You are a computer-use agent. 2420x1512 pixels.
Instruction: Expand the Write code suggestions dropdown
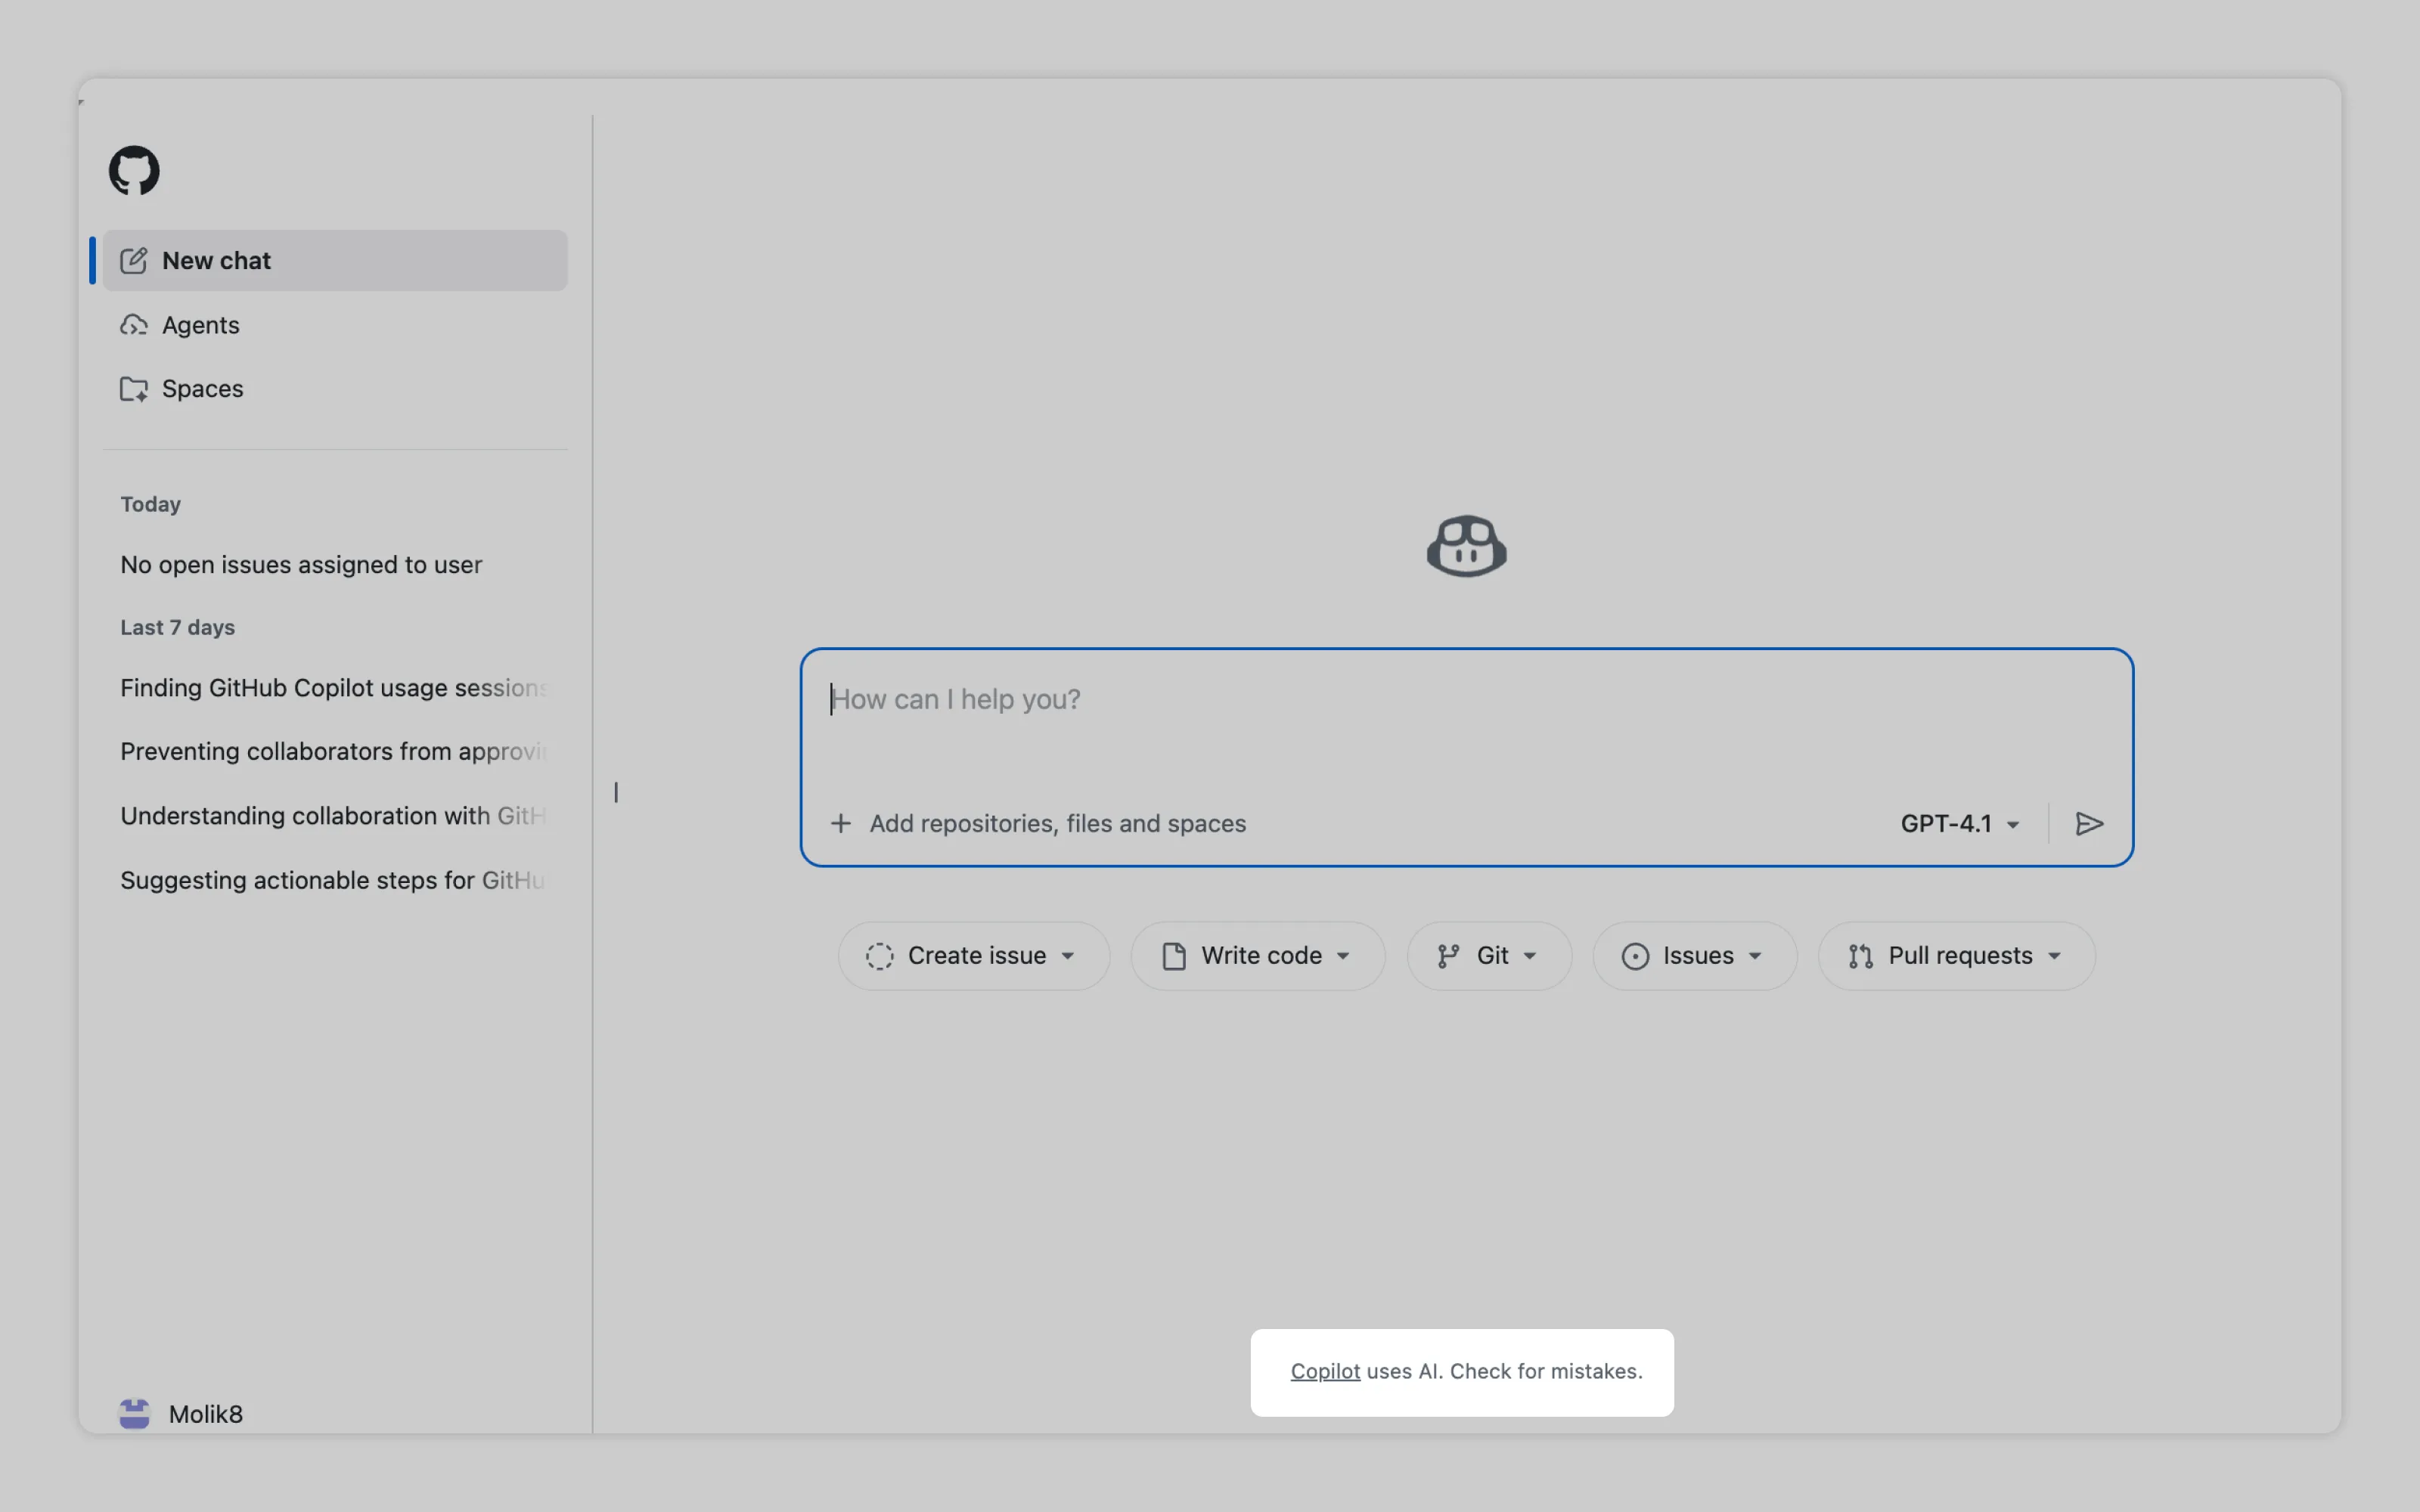1257,956
